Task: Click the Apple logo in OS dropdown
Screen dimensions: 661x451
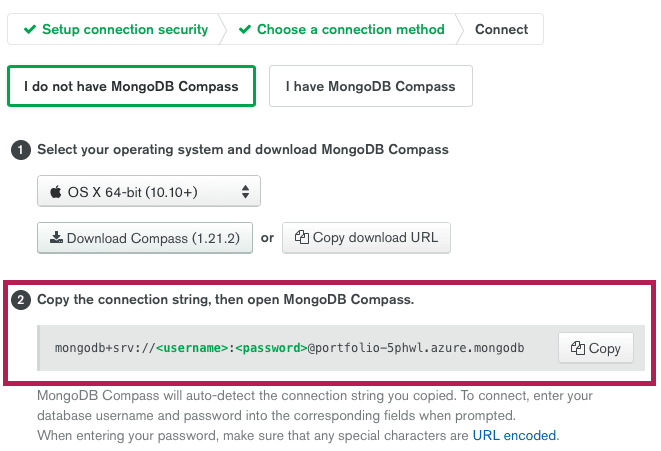Action: tap(56, 192)
